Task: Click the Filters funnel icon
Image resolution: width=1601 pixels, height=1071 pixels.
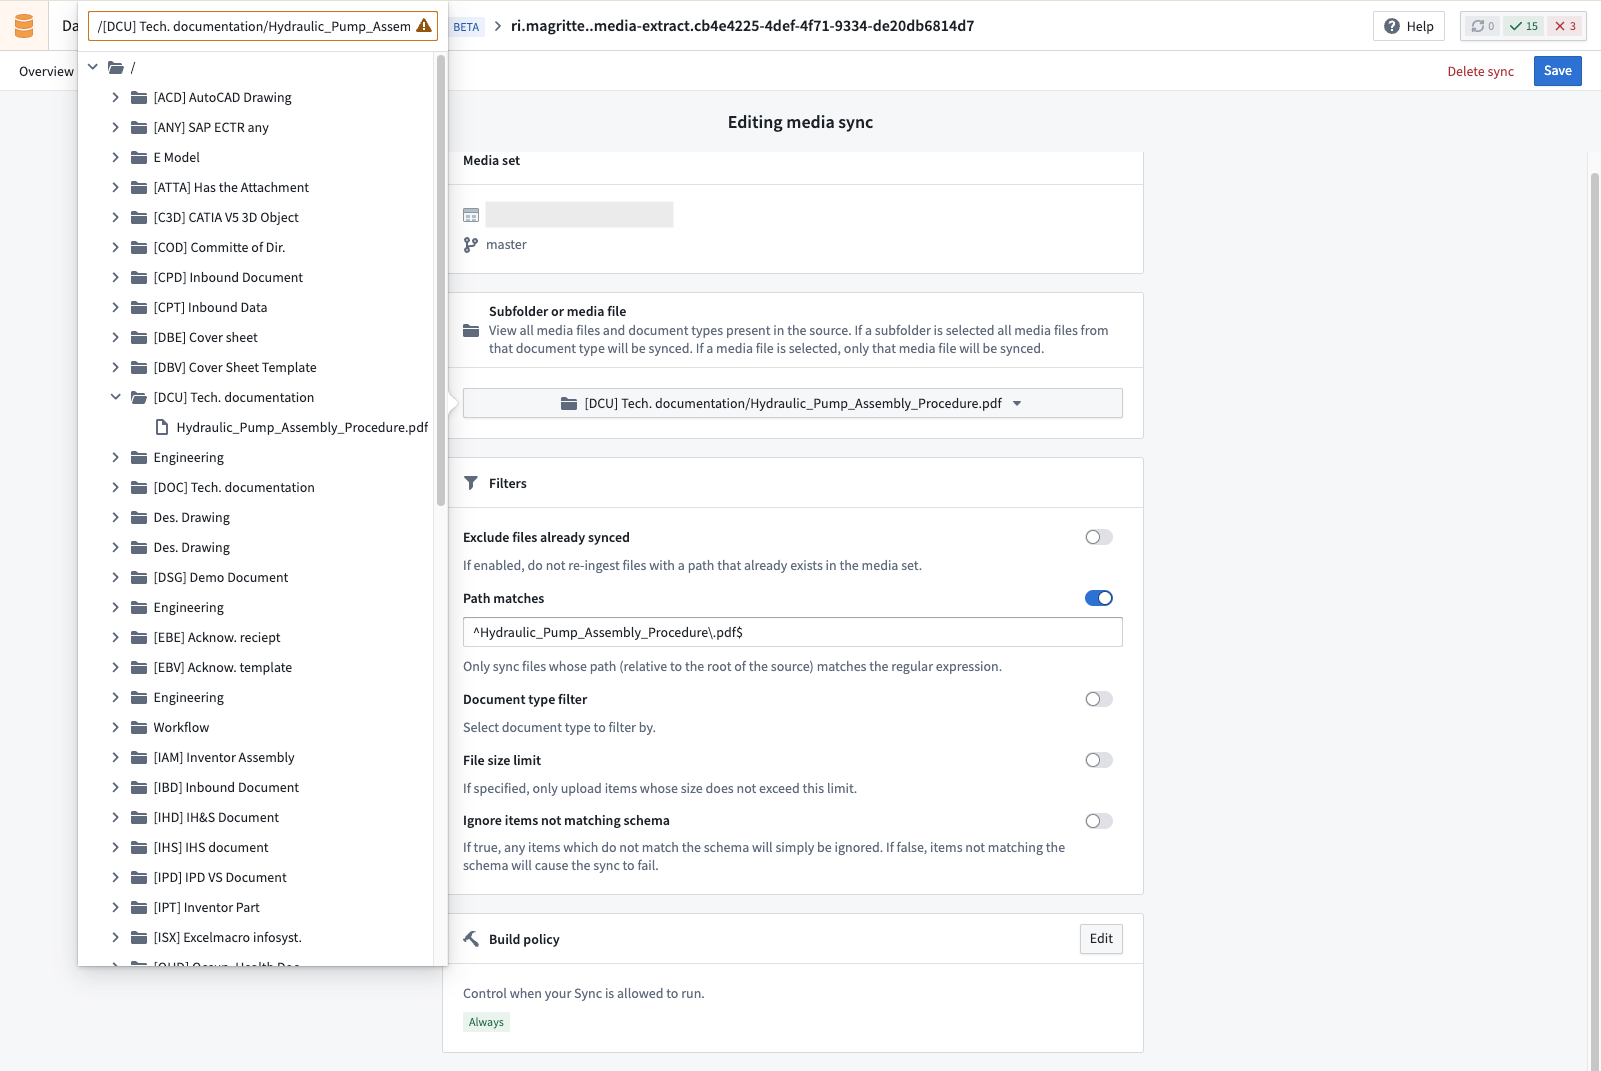Action: [x=471, y=483]
